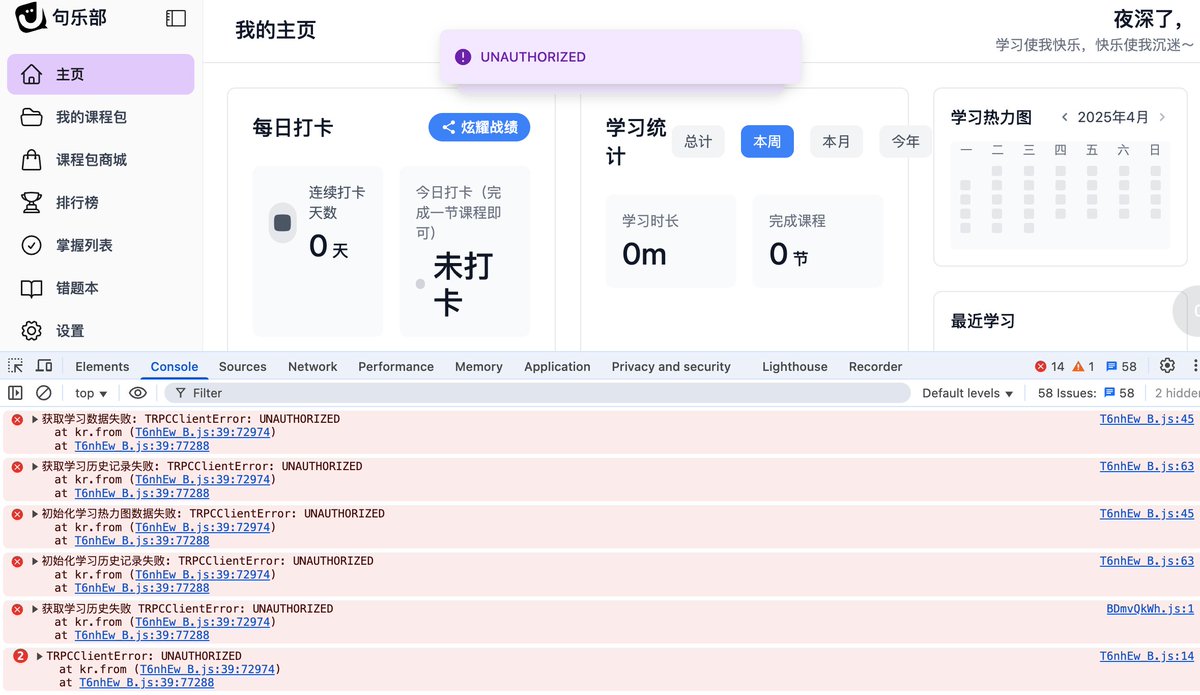1200x695 pixels.
Task: Select the 本周 statistics filter
Action: pyautogui.click(x=767, y=141)
